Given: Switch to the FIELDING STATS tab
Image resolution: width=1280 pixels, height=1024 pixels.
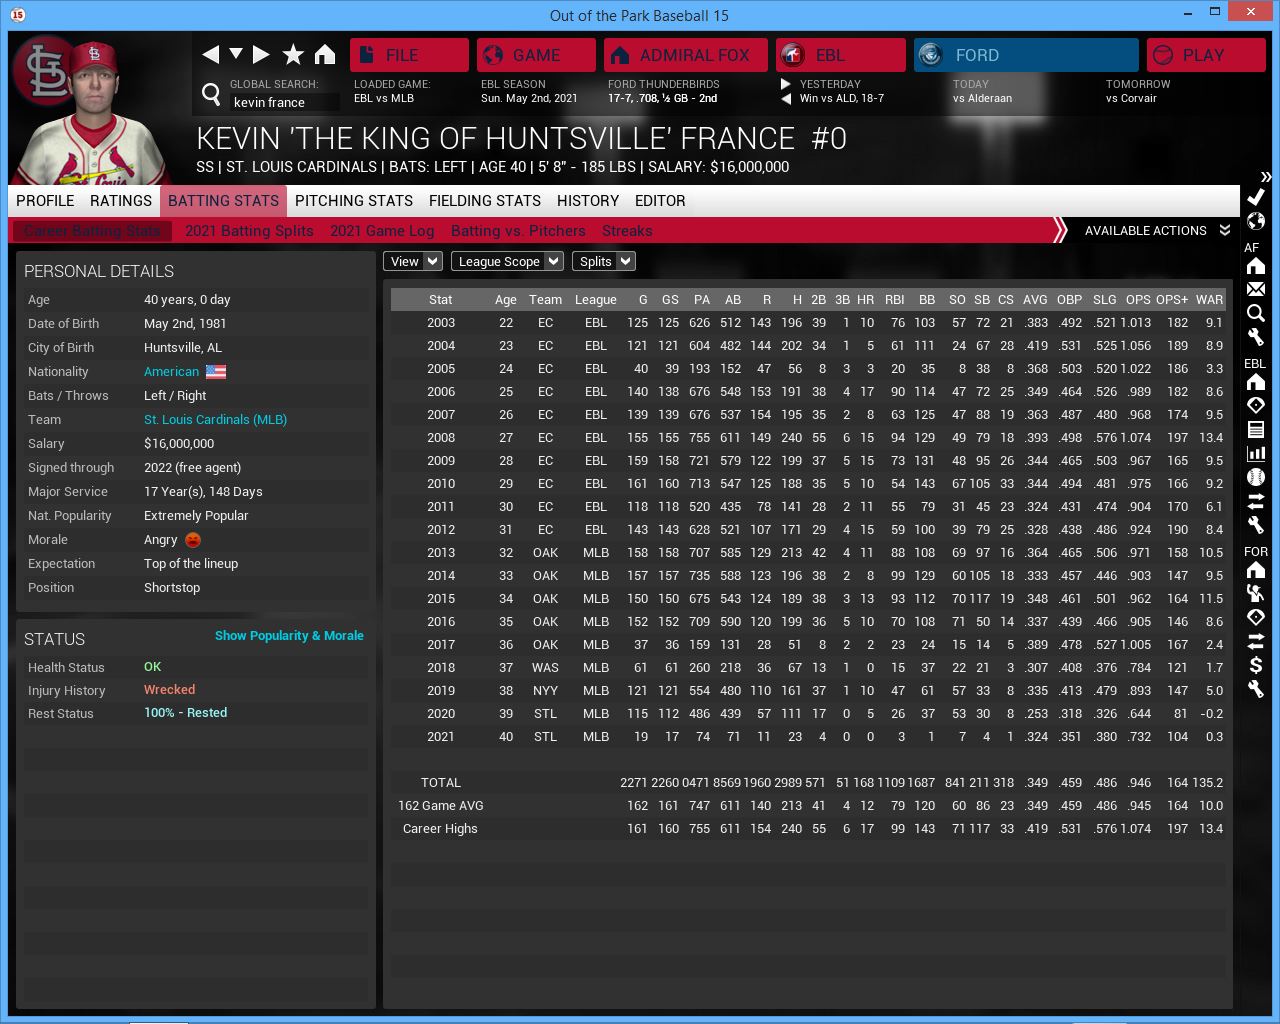Looking at the screenshot, I should click(x=485, y=201).
